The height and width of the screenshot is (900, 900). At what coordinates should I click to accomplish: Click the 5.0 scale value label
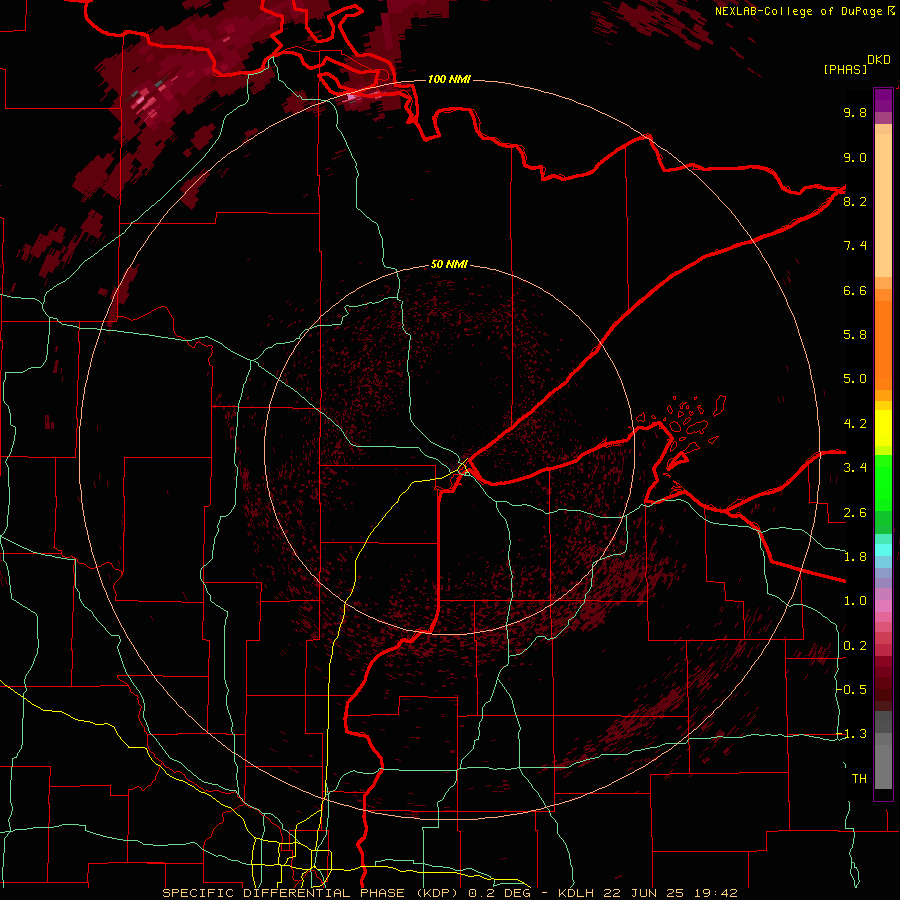[855, 379]
